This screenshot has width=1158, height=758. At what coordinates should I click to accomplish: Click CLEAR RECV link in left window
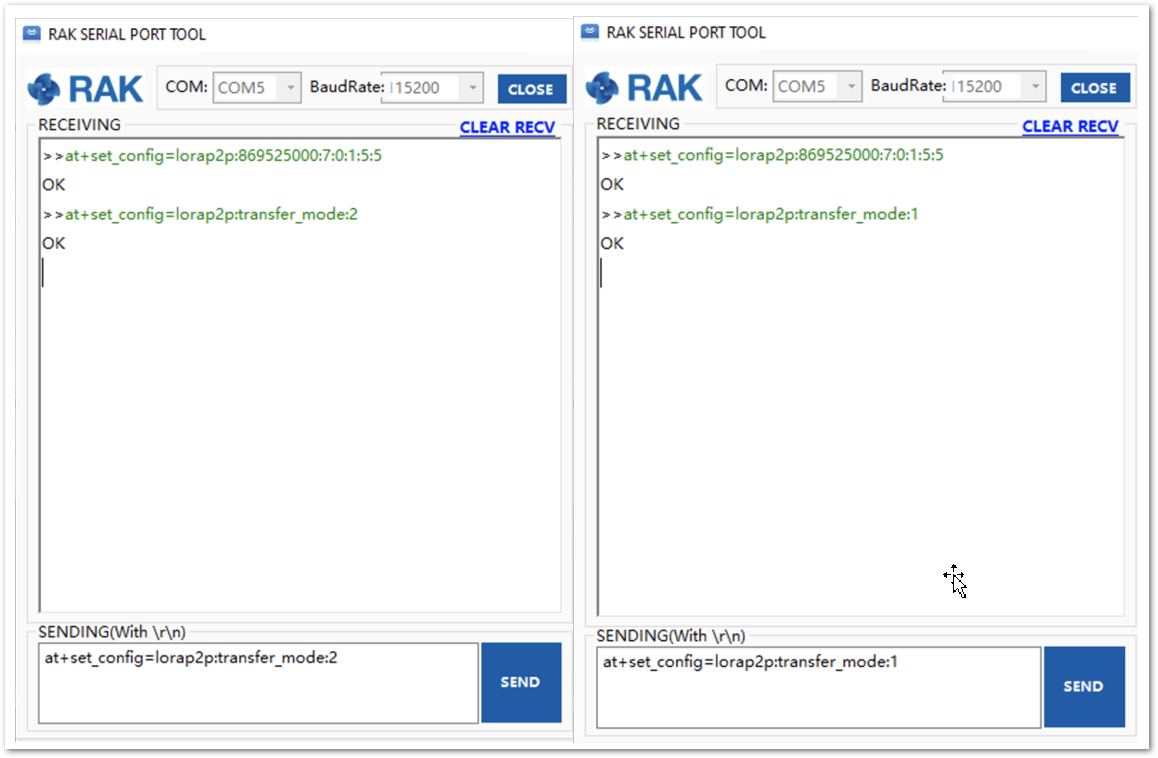(507, 127)
